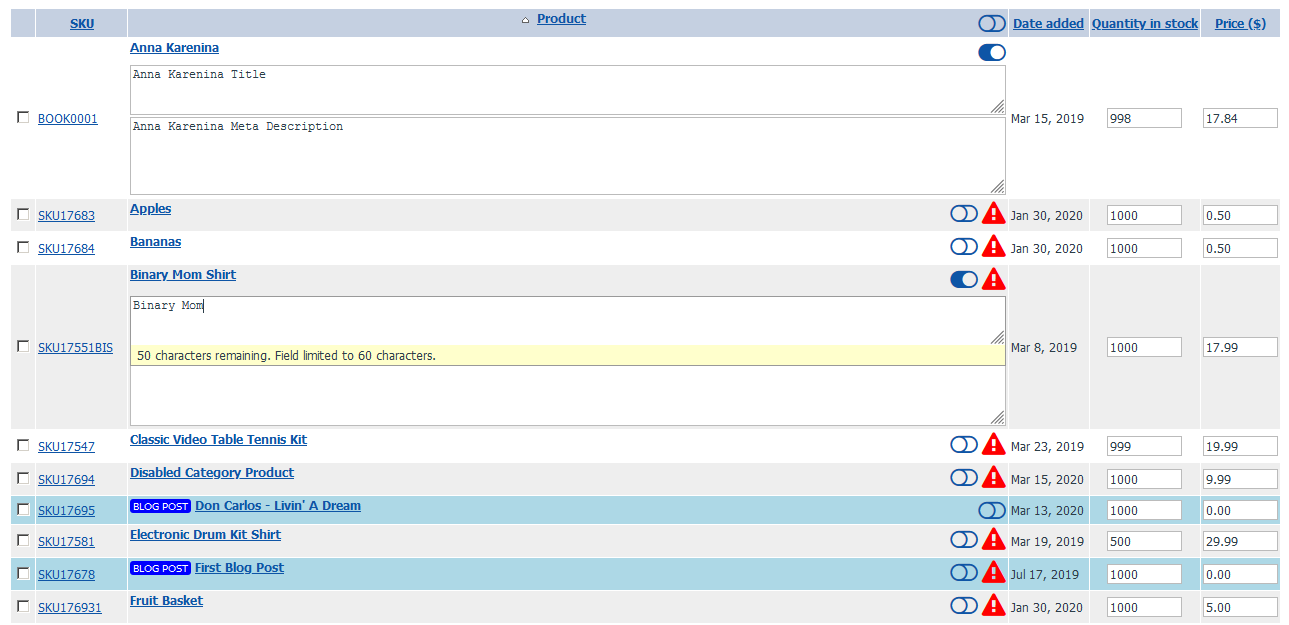The height and width of the screenshot is (625, 1289).
Task: Open the BOOK0001 SKU link
Action: (x=68, y=119)
